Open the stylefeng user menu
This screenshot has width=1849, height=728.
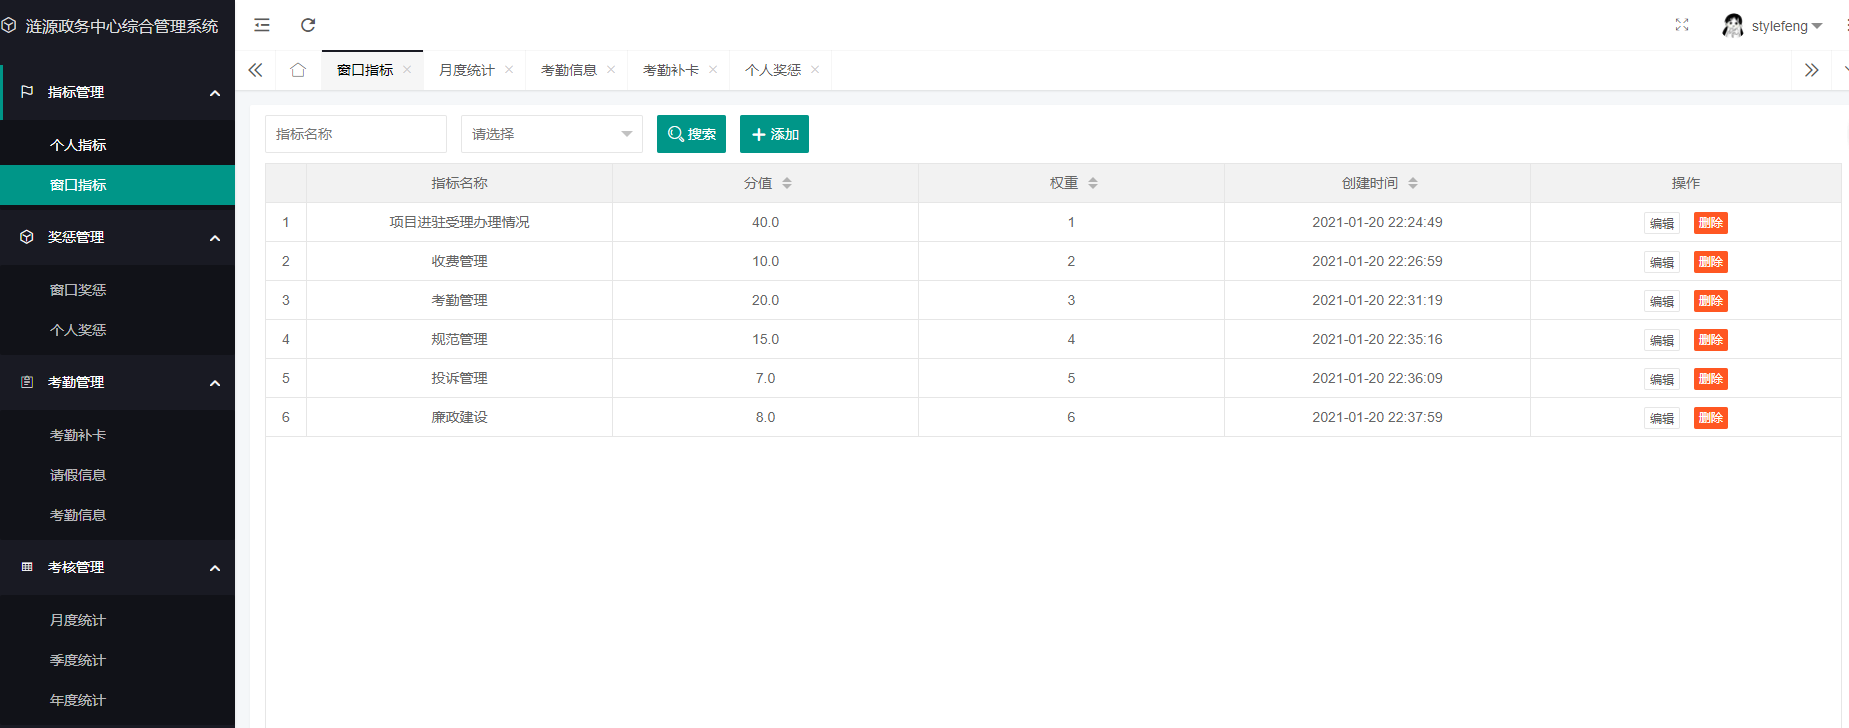tap(1772, 26)
